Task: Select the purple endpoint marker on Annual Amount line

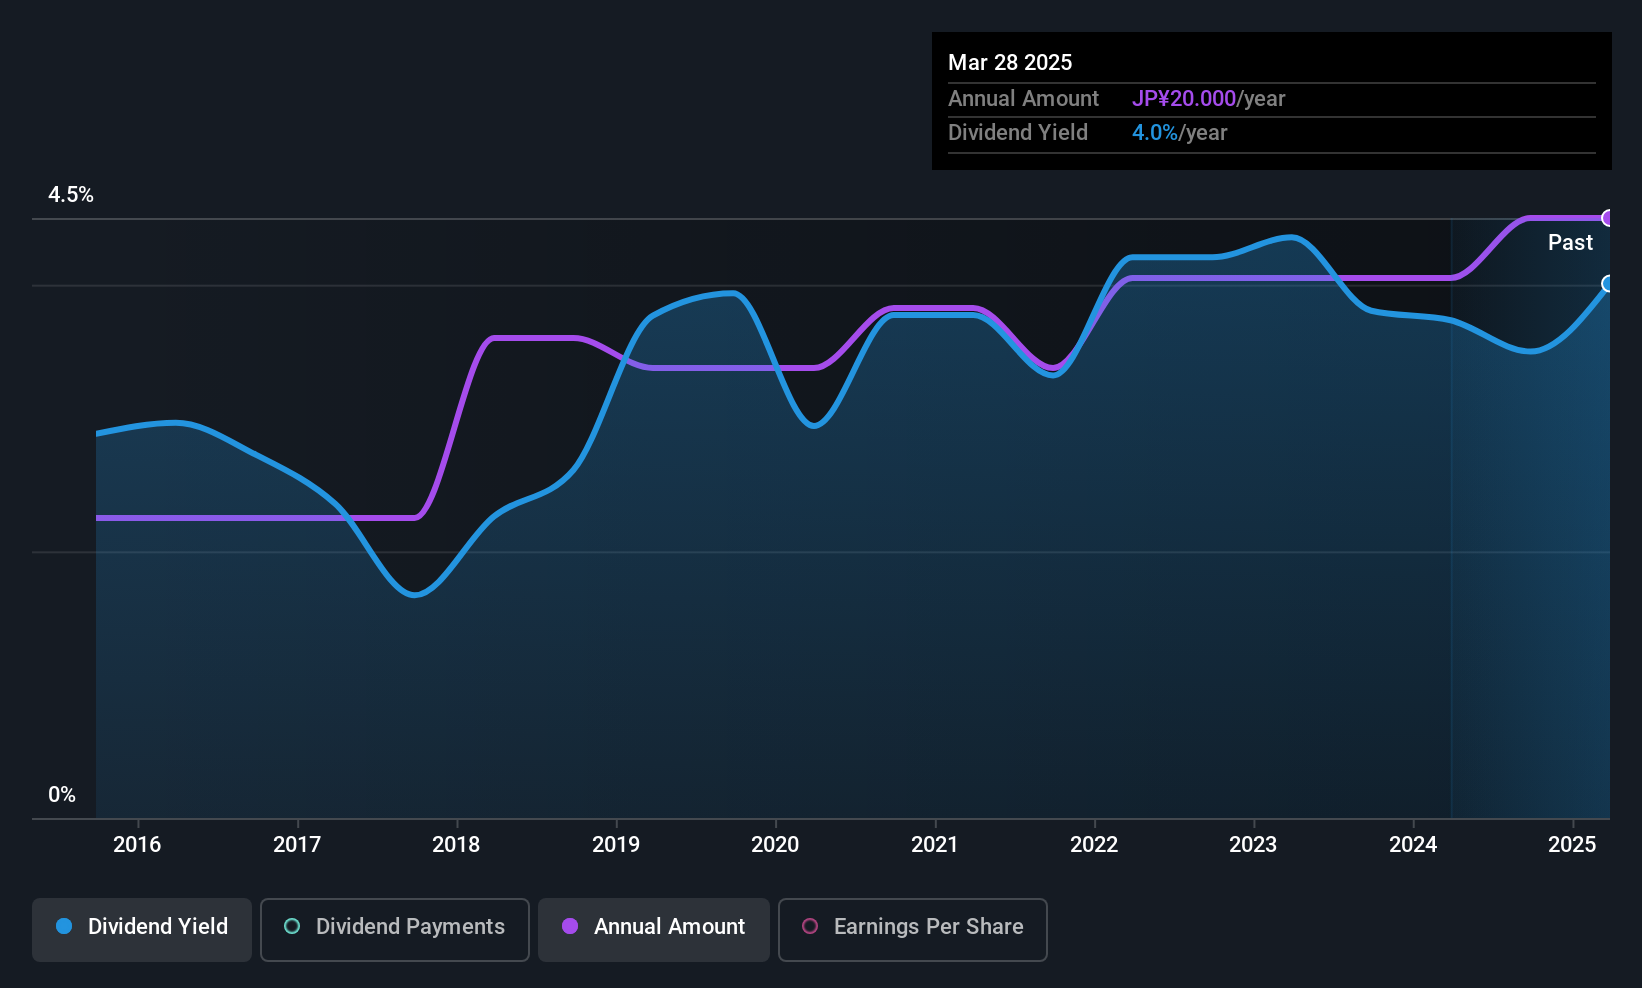Action: [1608, 218]
